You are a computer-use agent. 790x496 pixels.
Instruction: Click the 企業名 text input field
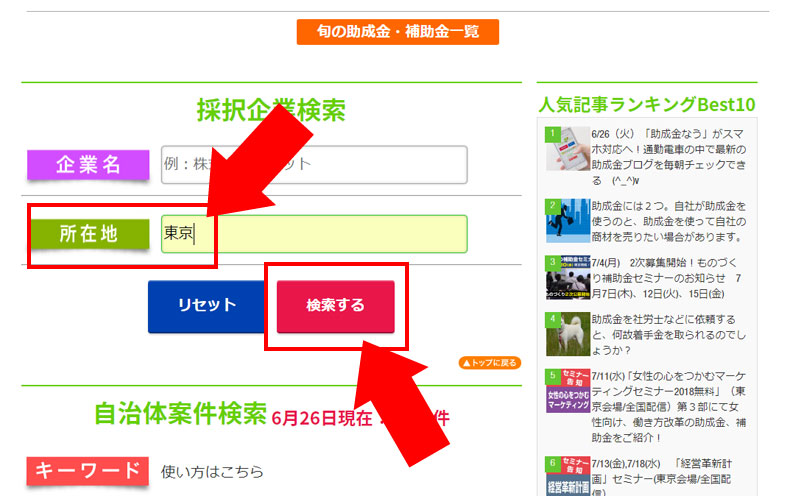(314, 164)
